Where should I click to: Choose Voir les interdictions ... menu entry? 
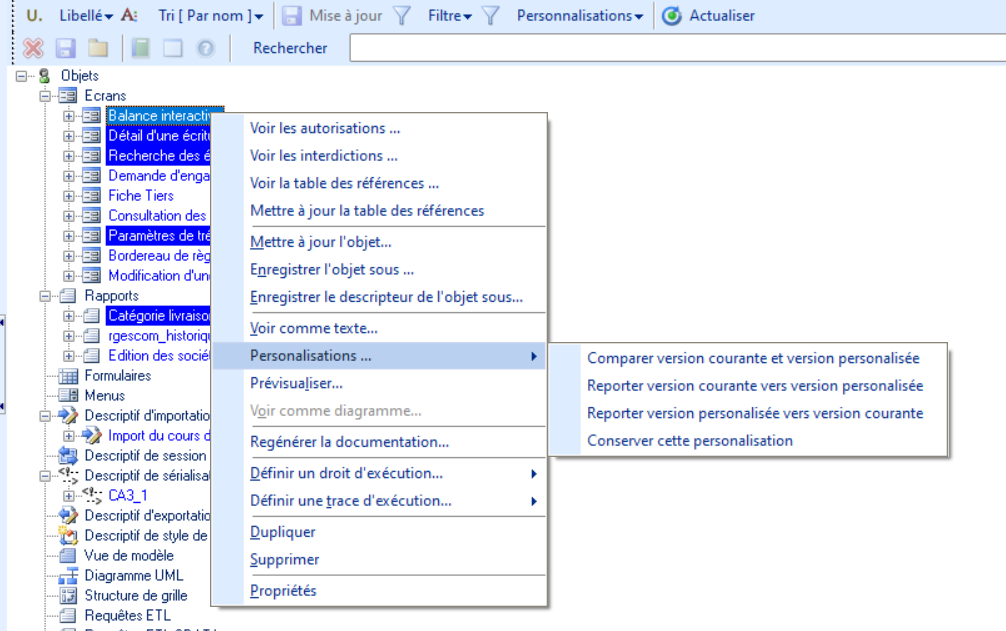[379, 156]
